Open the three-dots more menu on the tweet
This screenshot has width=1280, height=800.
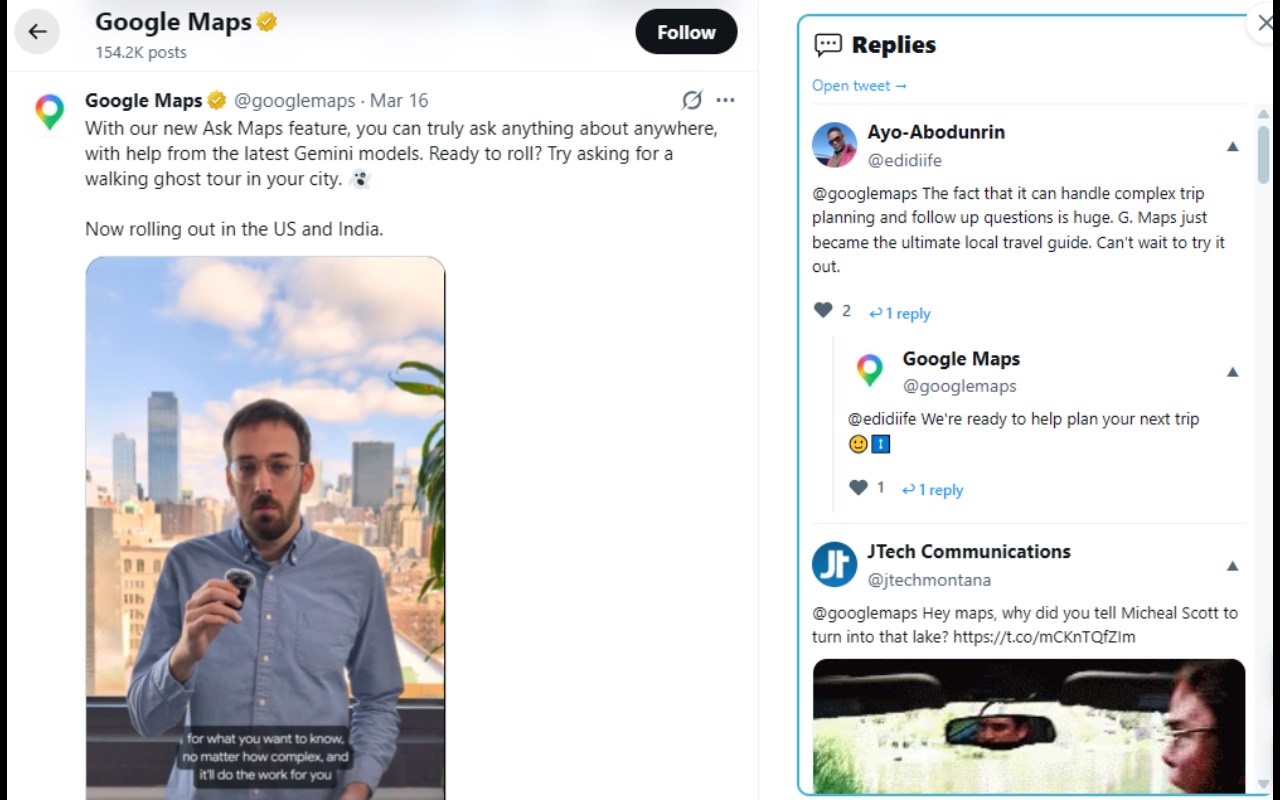(725, 100)
